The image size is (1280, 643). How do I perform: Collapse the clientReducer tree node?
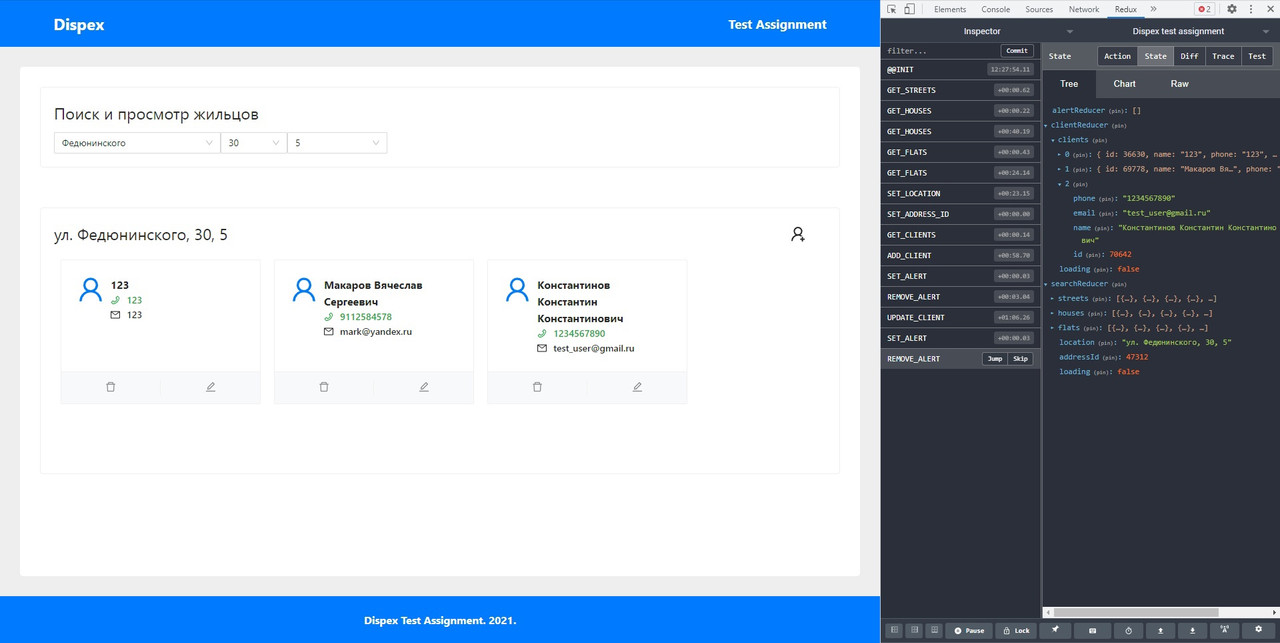click(x=1046, y=126)
